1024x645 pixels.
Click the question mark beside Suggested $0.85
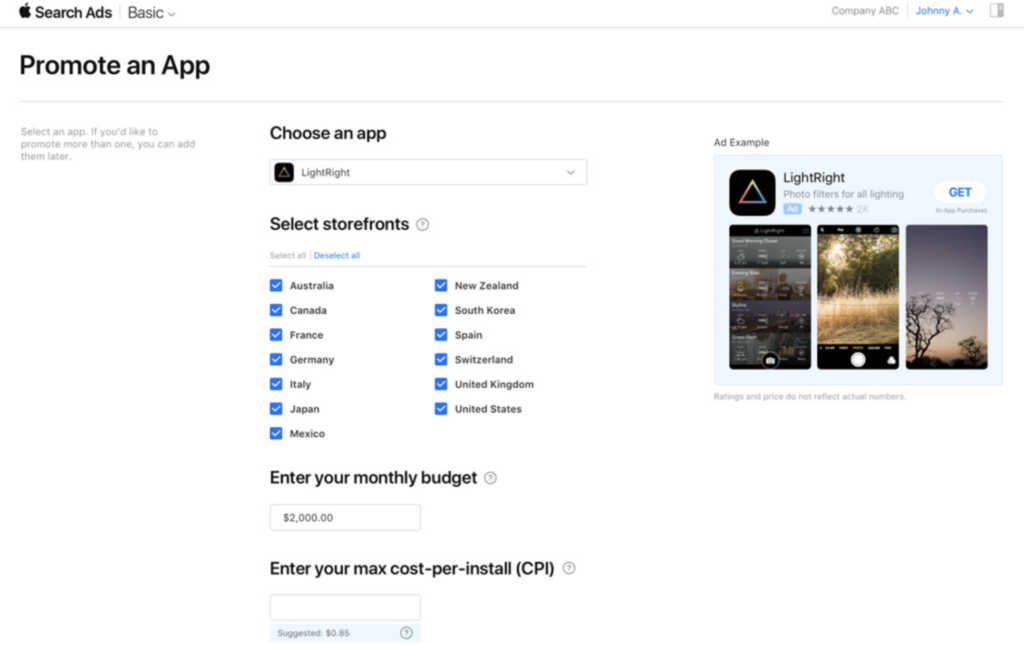tap(406, 632)
